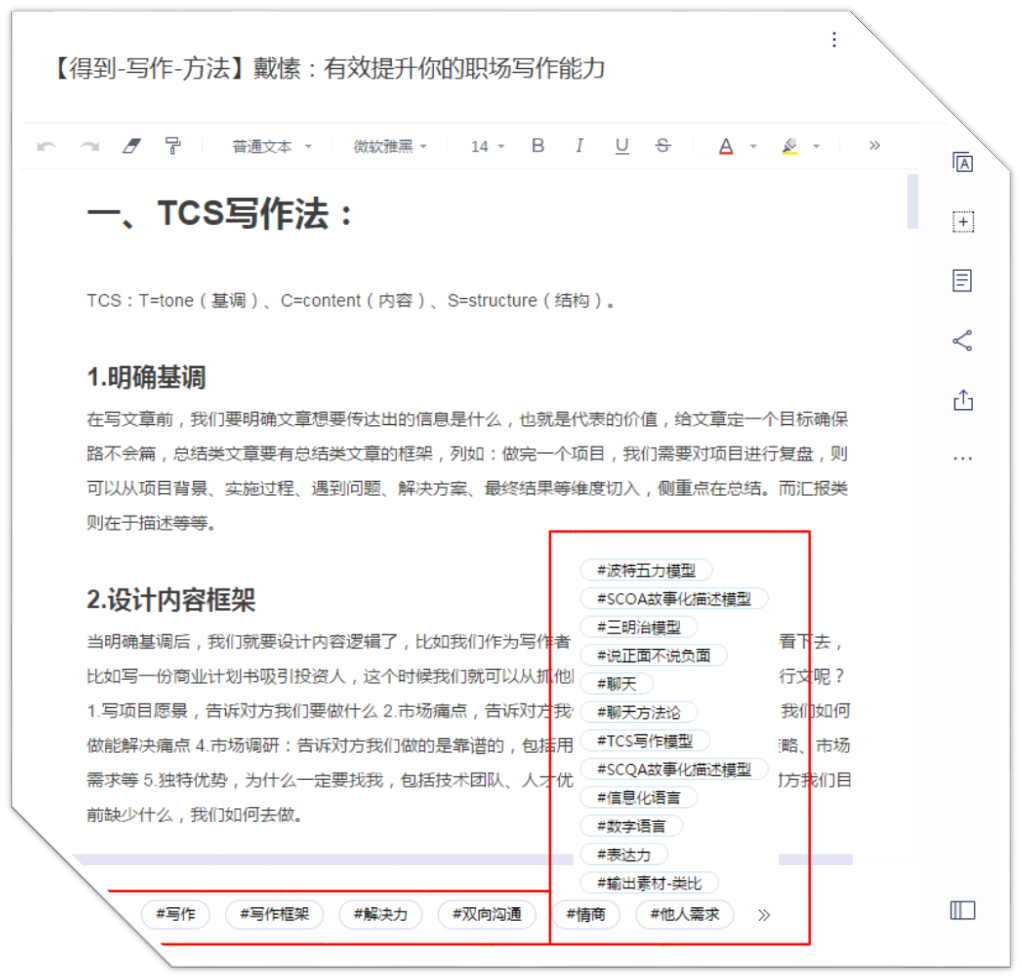Click the redo arrow icon
Screen dimensions: 1022x979
[x=90, y=146]
